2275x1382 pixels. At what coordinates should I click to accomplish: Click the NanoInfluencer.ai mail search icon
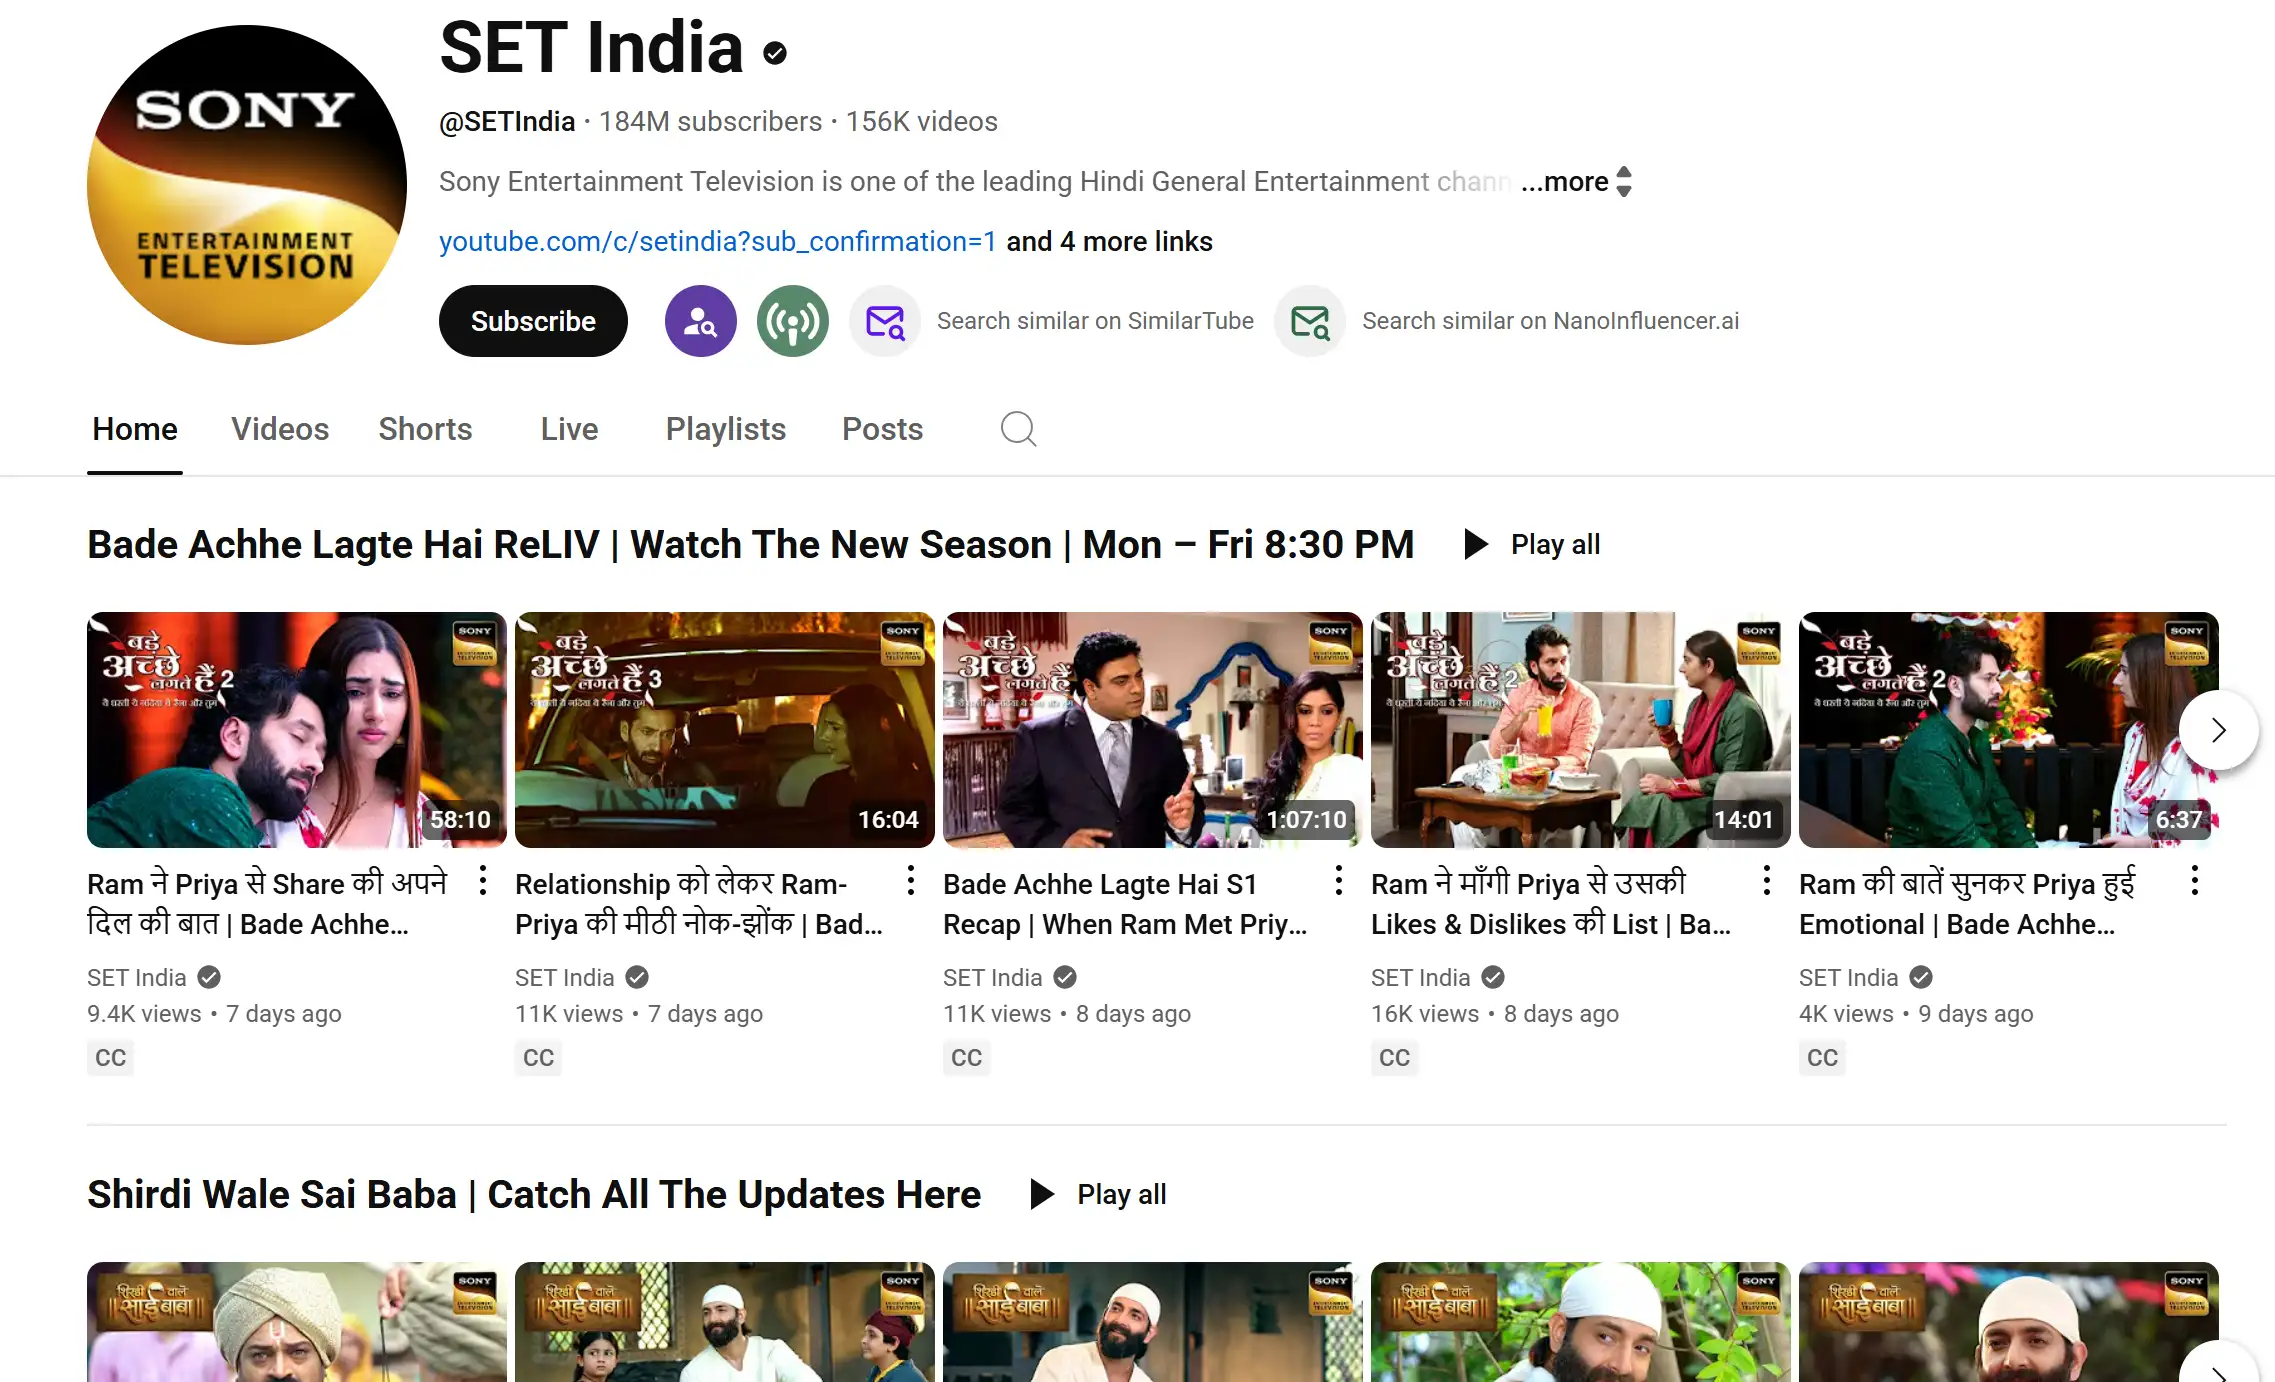(1310, 321)
